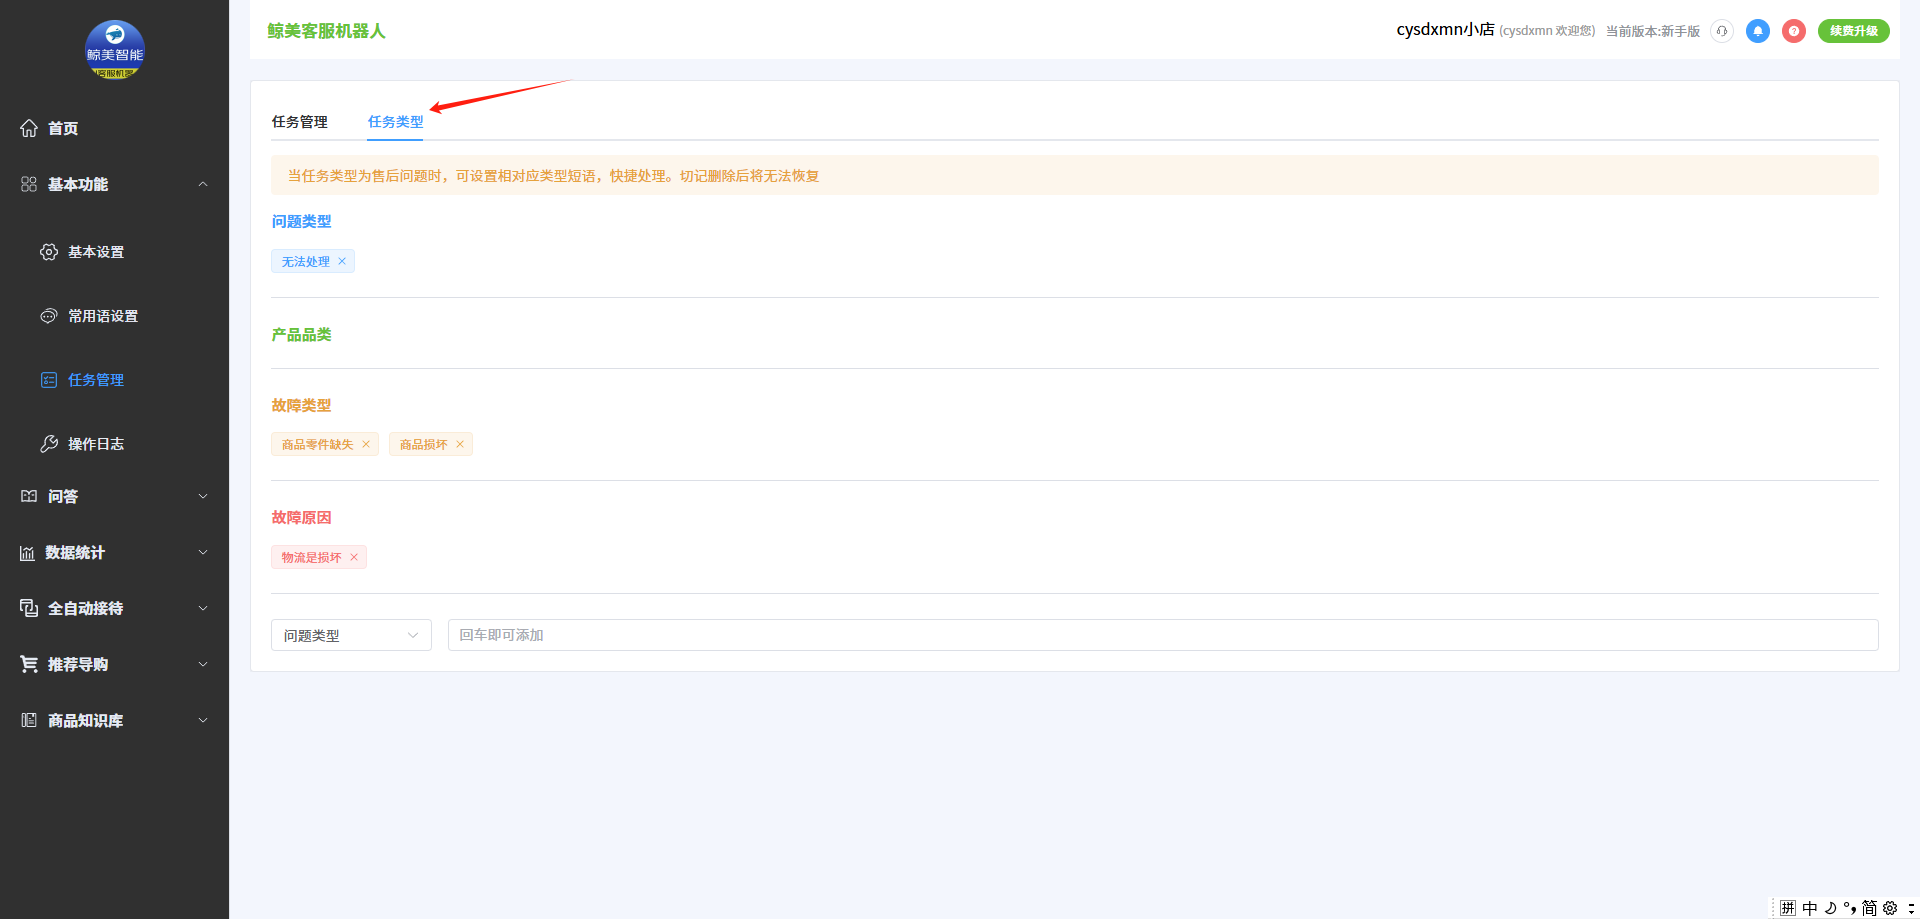Open 基本设置 from the sidebar

coord(96,252)
